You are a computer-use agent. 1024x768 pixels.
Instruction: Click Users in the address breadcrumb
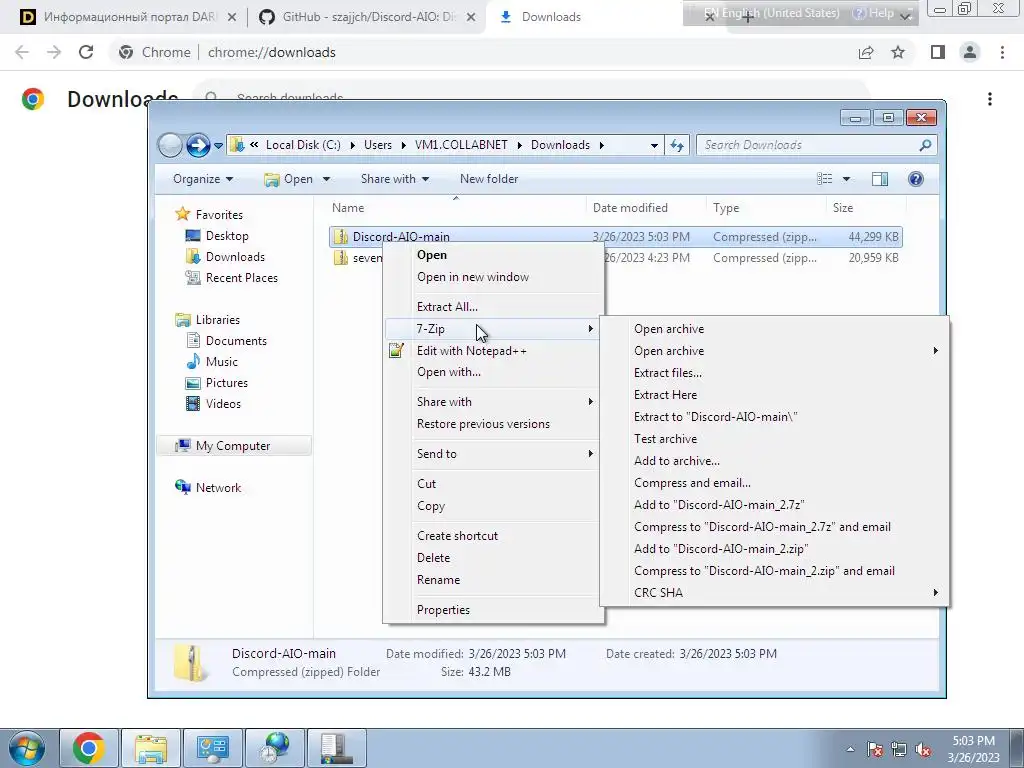pyautogui.click(x=377, y=145)
